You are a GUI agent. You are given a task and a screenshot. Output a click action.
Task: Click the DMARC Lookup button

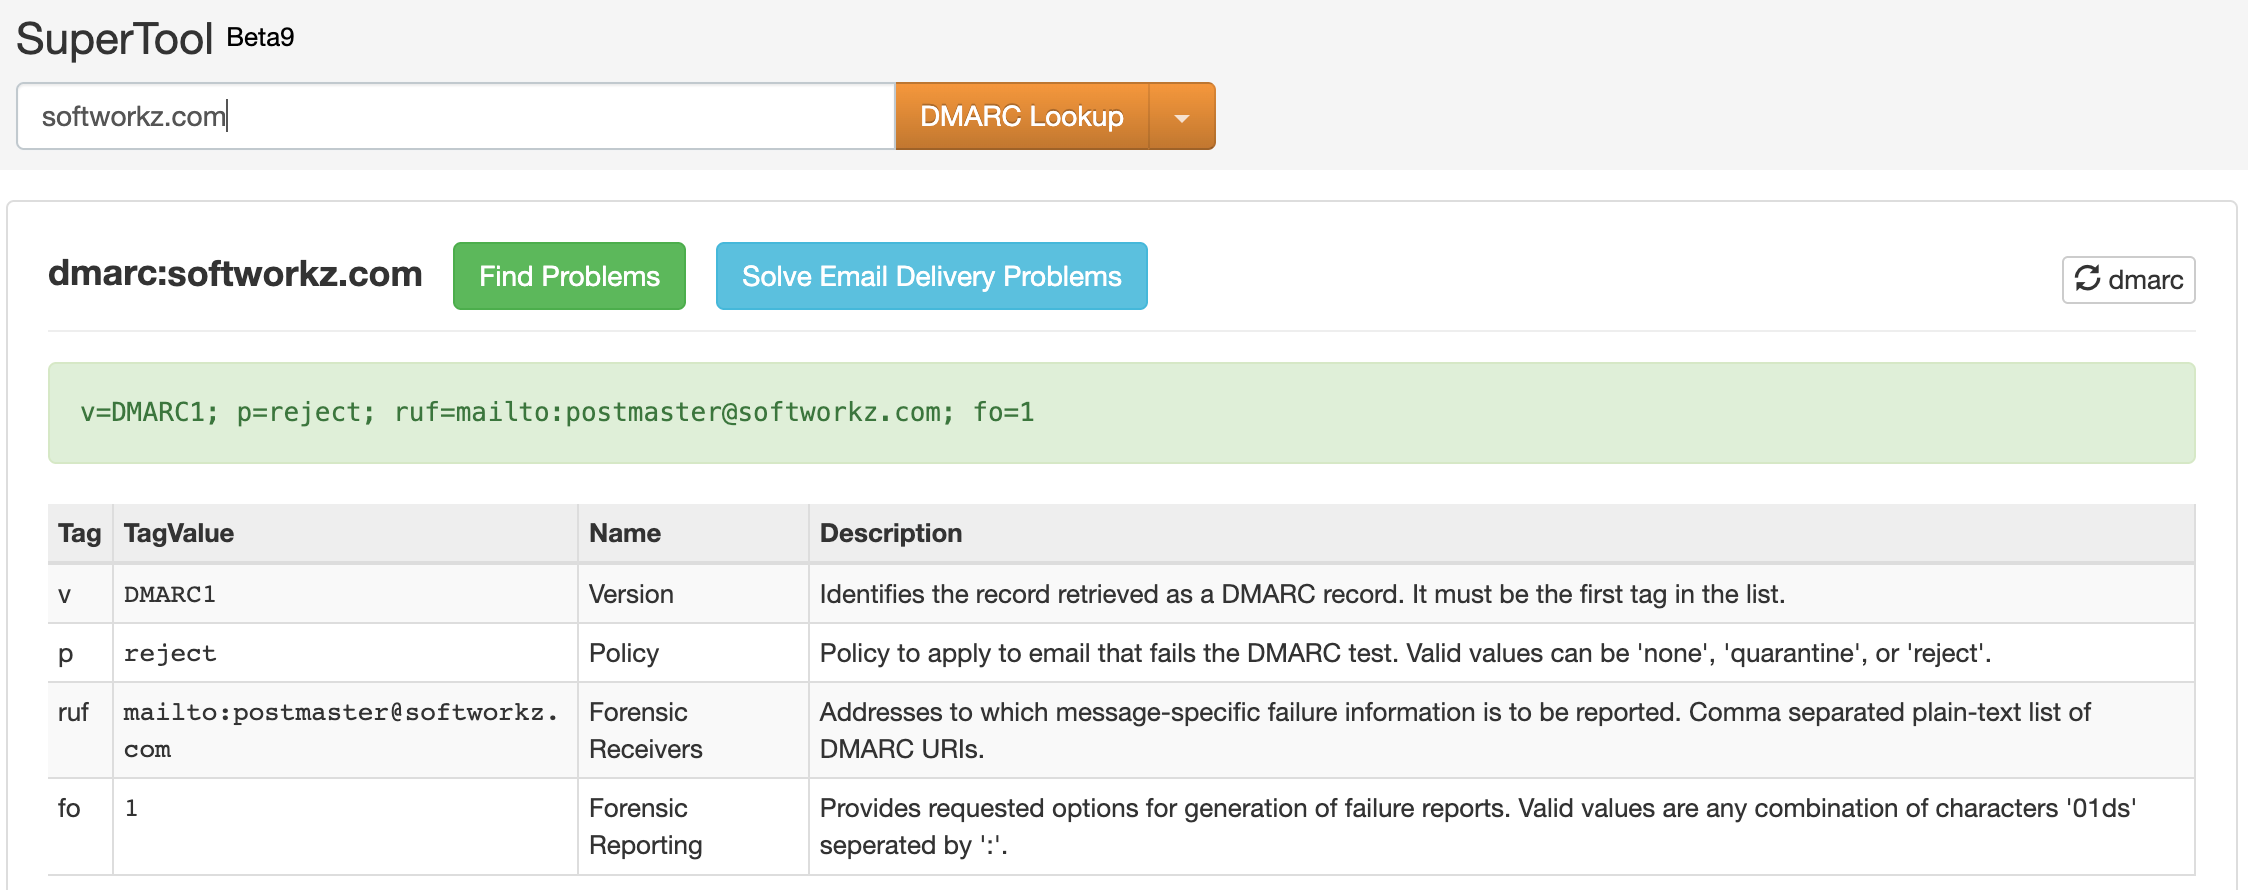(x=1021, y=117)
